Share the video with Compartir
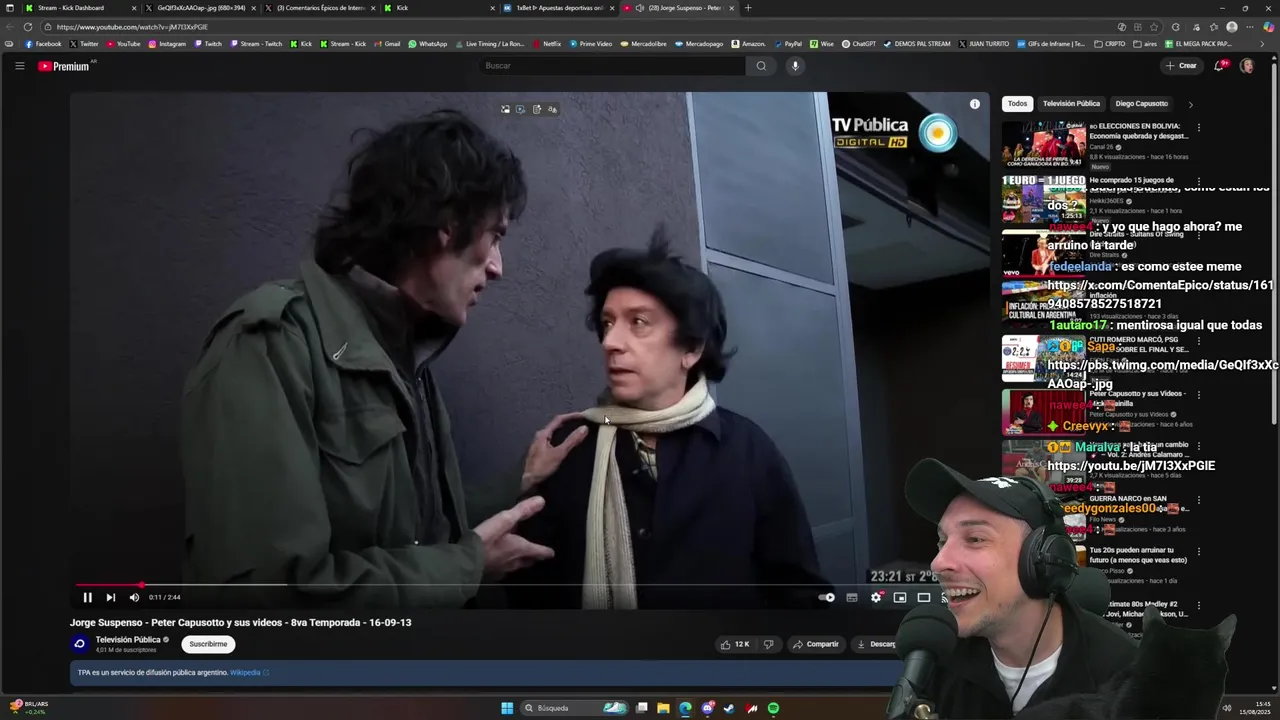 tap(816, 644)
